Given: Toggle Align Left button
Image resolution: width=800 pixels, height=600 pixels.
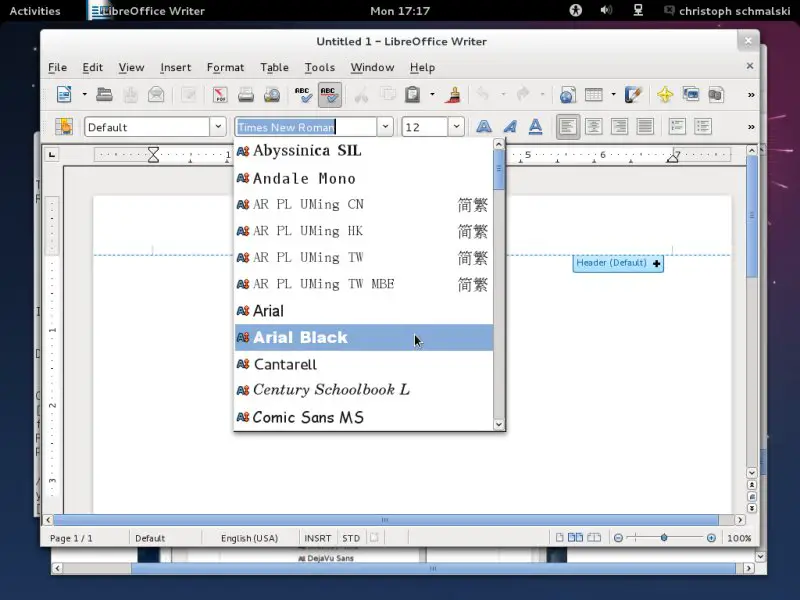Looking at the screenshot, I should pos(568,127).
